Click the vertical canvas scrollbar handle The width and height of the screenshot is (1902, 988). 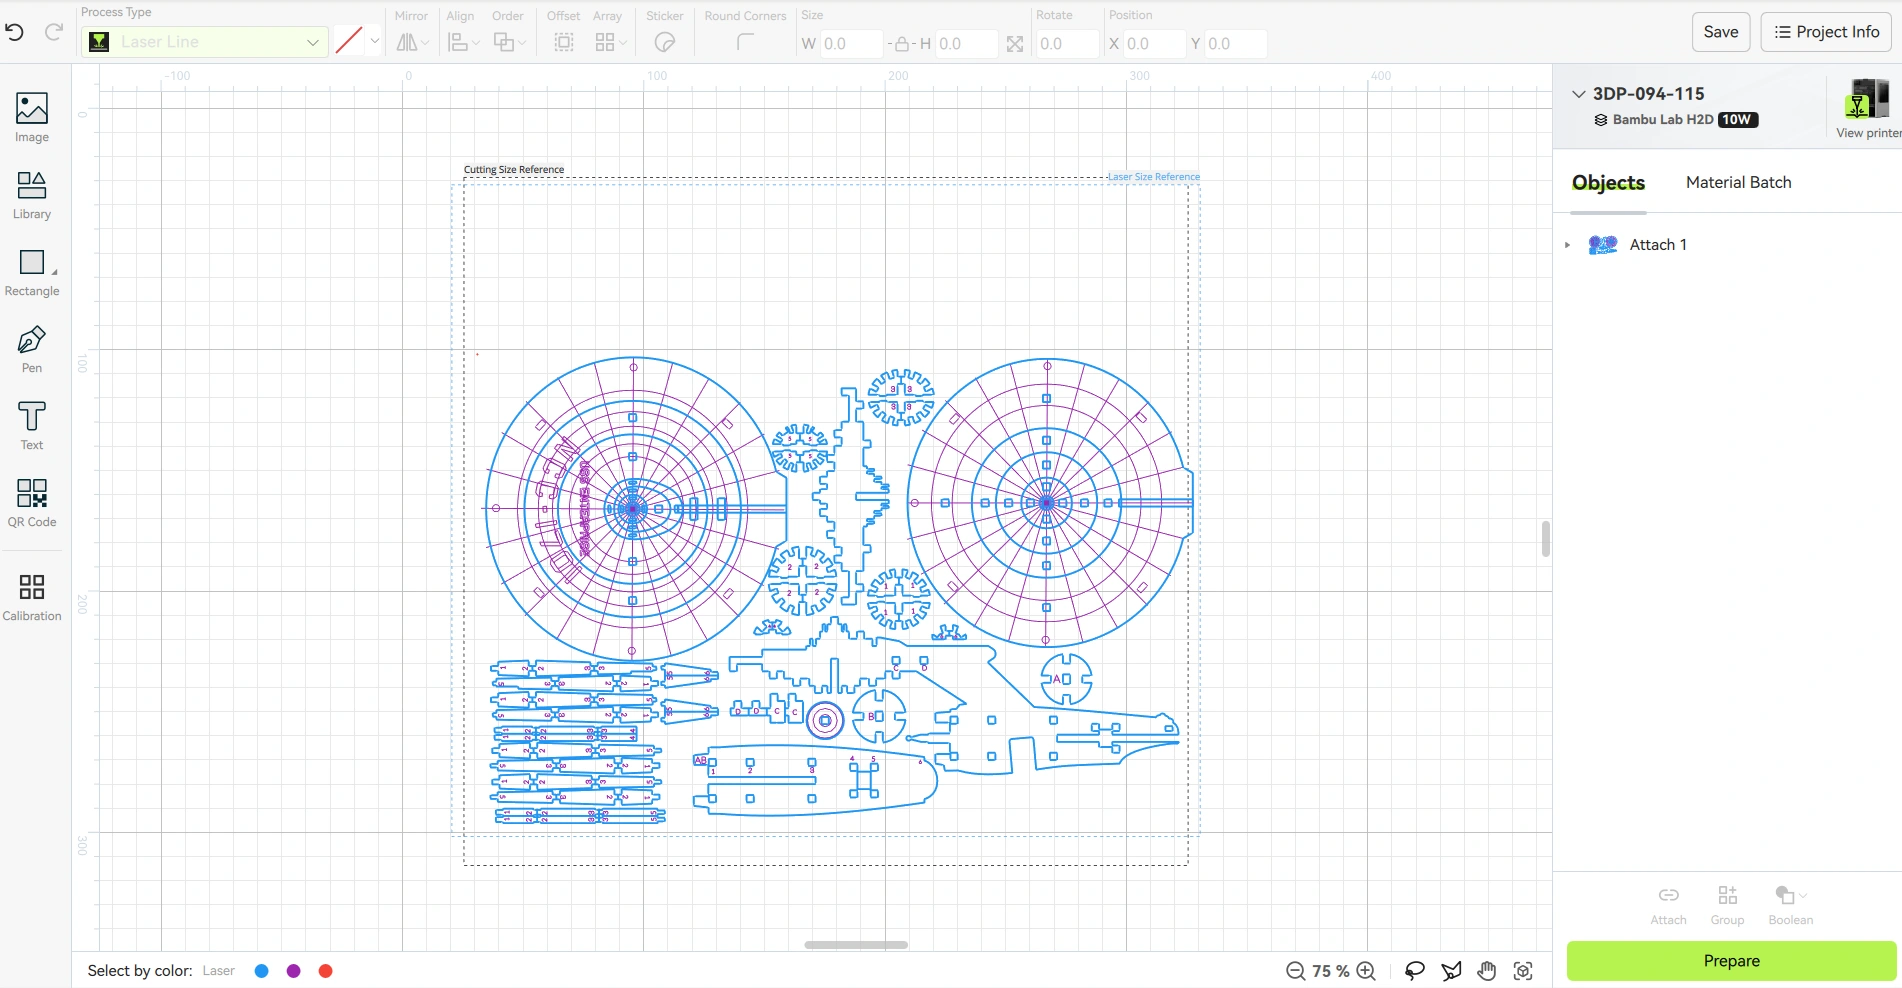(1546, 539)
